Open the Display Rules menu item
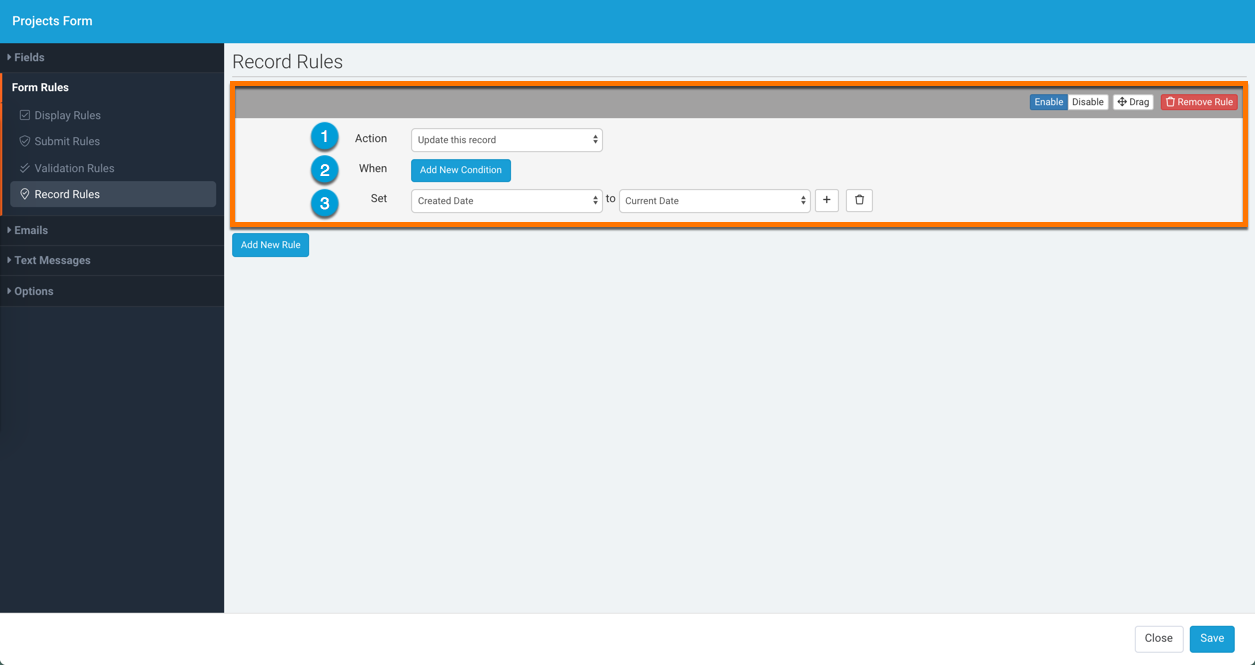This screenshot has height=665, width=1255. tap(113, 115)
